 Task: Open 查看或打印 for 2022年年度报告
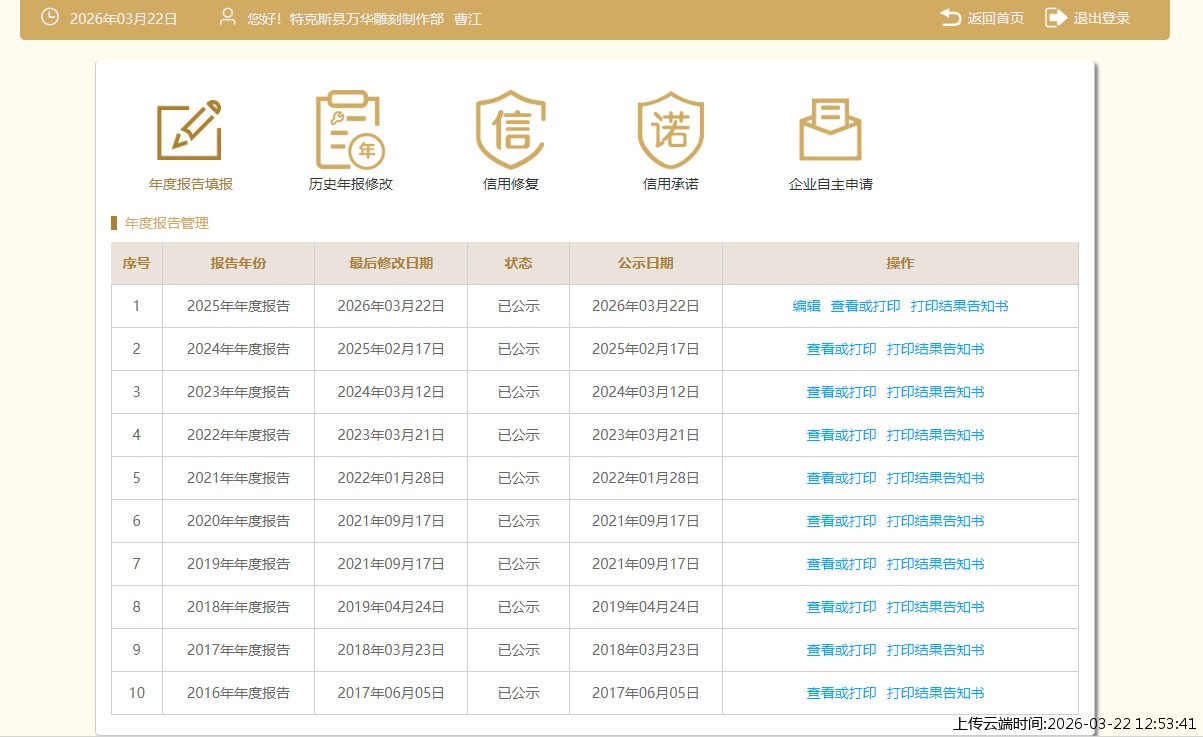point(841,435)
